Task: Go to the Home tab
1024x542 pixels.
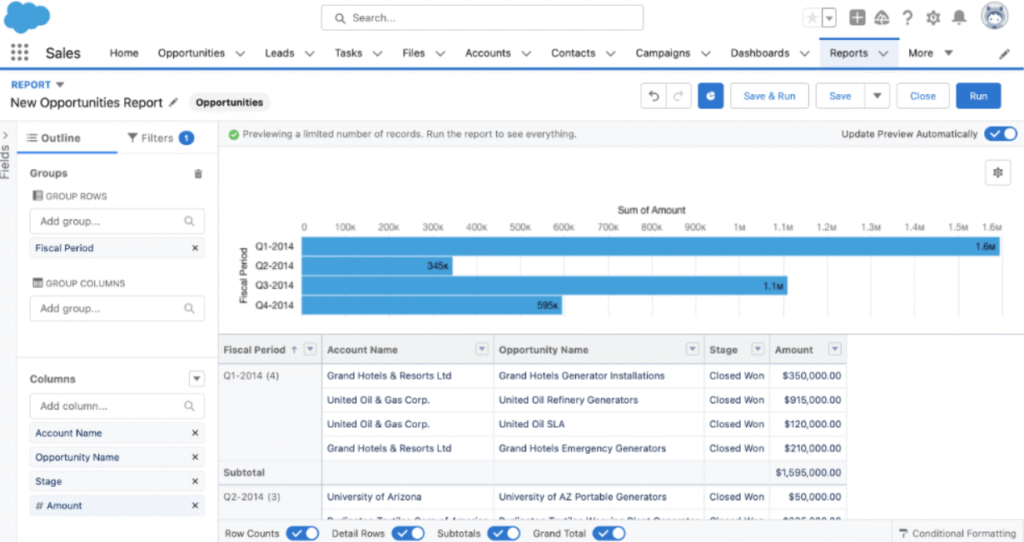Action: point(124,53)
